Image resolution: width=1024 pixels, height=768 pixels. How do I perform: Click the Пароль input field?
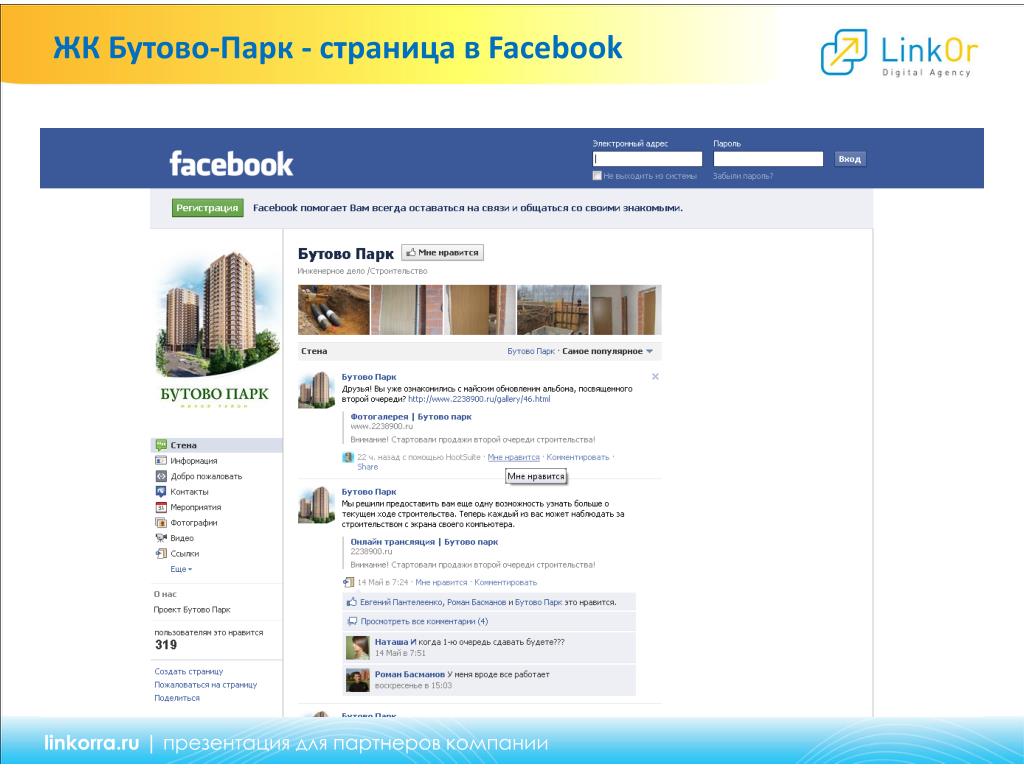click(768, 159)
